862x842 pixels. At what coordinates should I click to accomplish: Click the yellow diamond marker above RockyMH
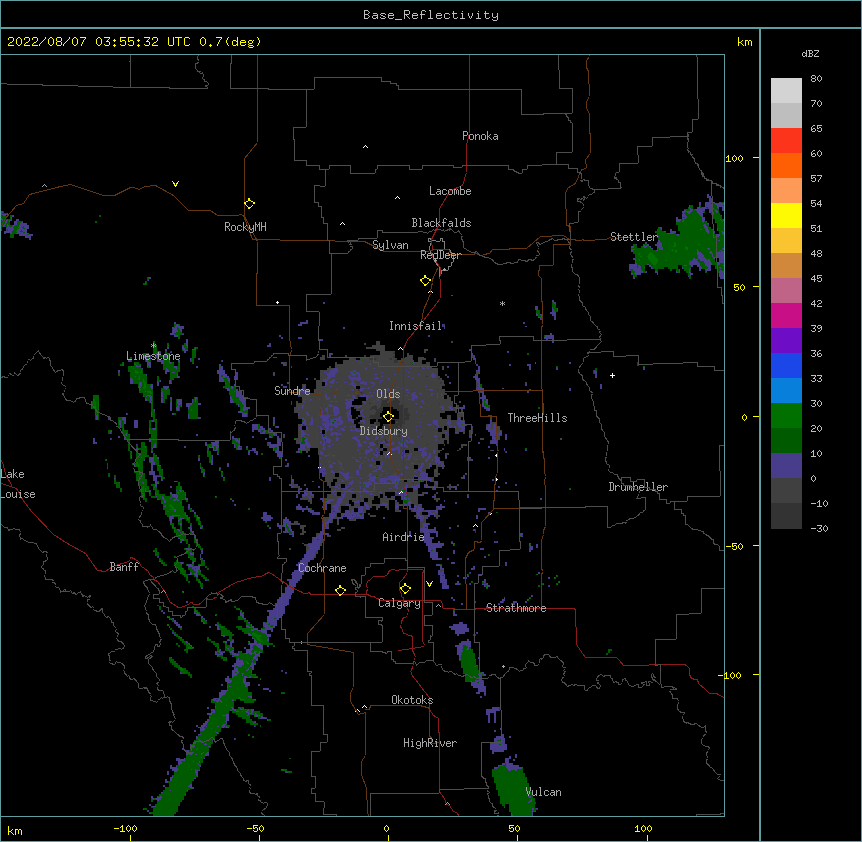[249, 204]
